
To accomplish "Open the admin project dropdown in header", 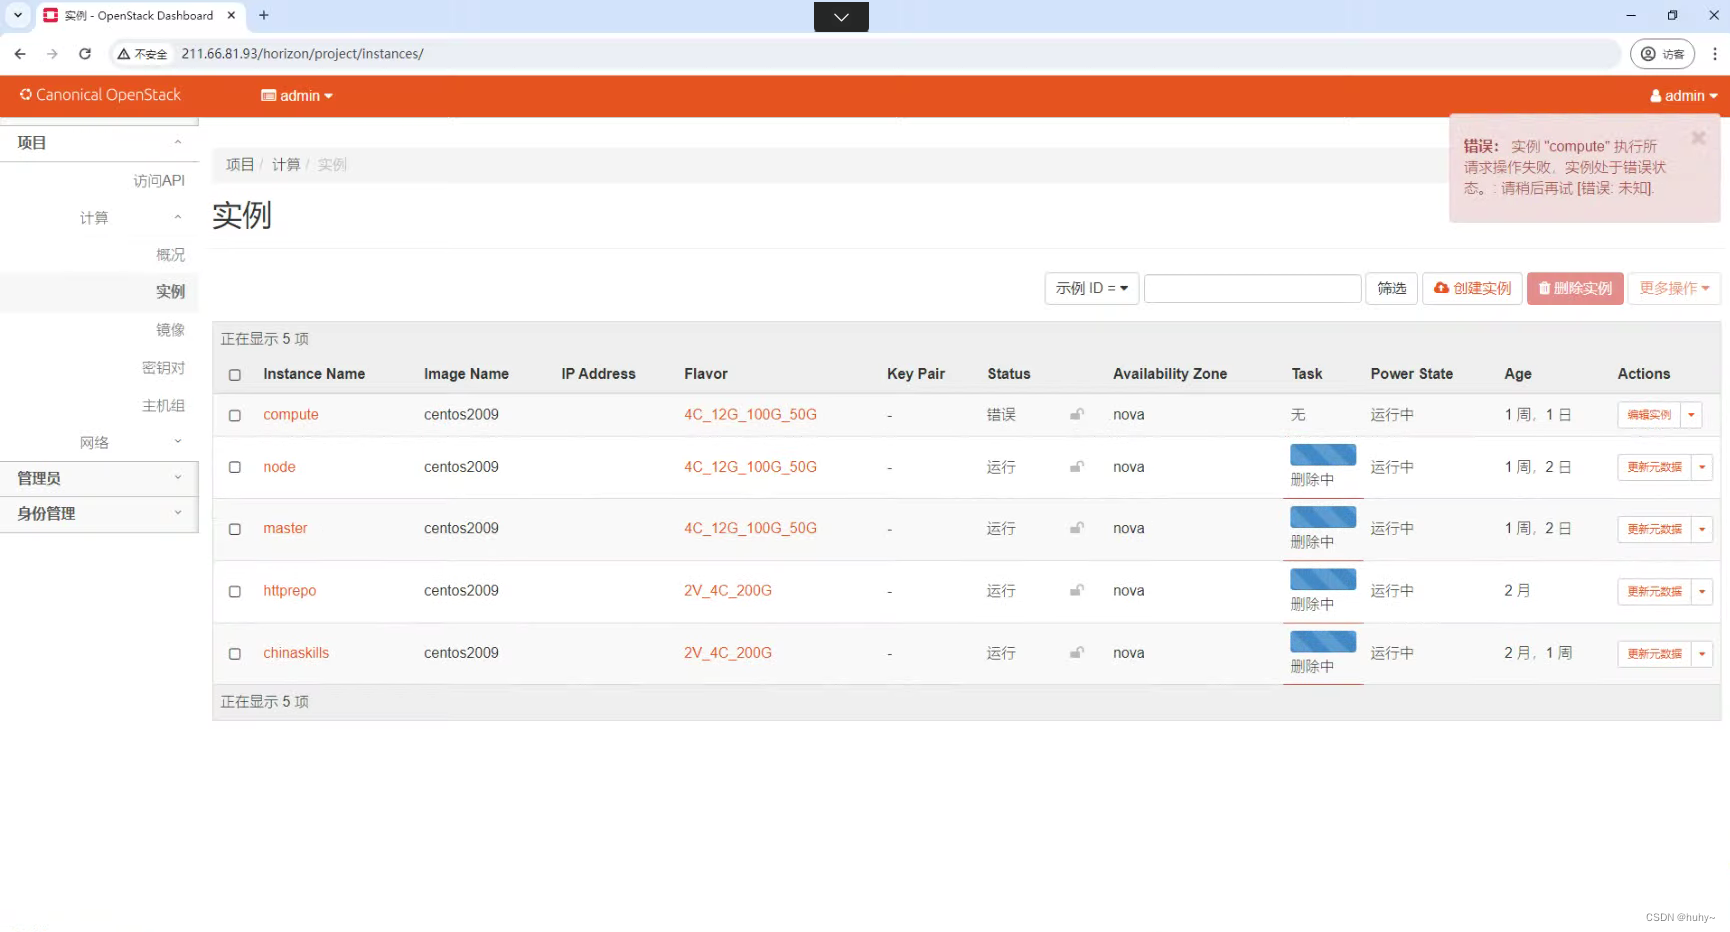I will pyautogui.click(x=297, y=96).
